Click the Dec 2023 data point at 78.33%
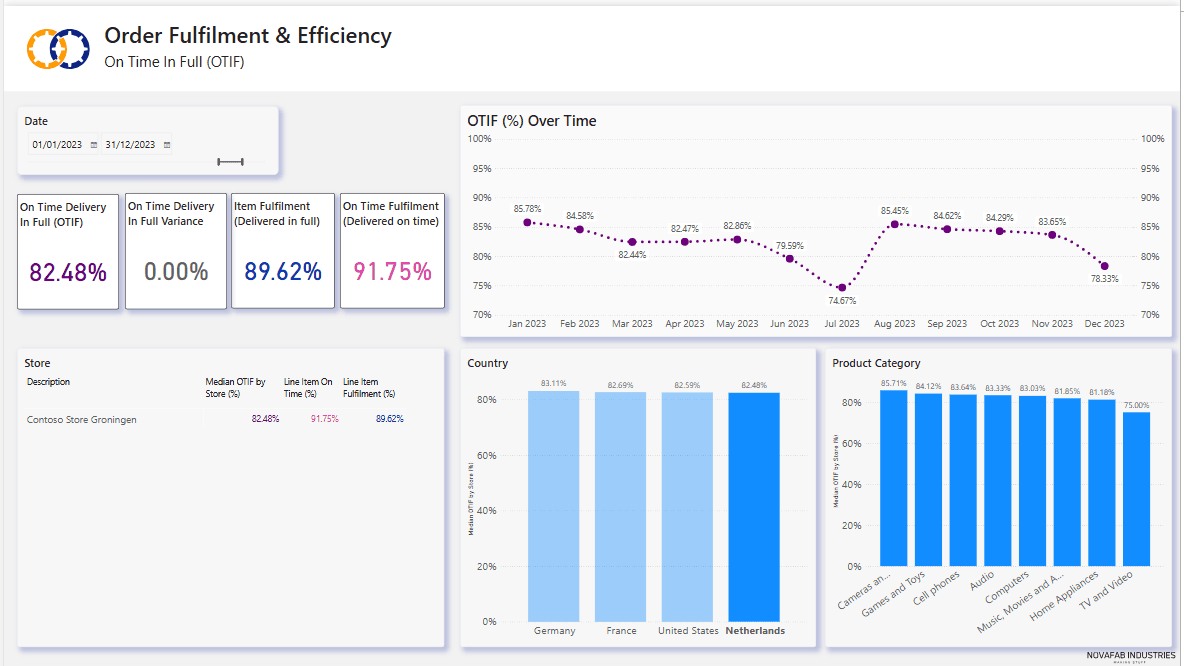The height and width of the screenshot is (666, 1184). tap(1104, 266)
